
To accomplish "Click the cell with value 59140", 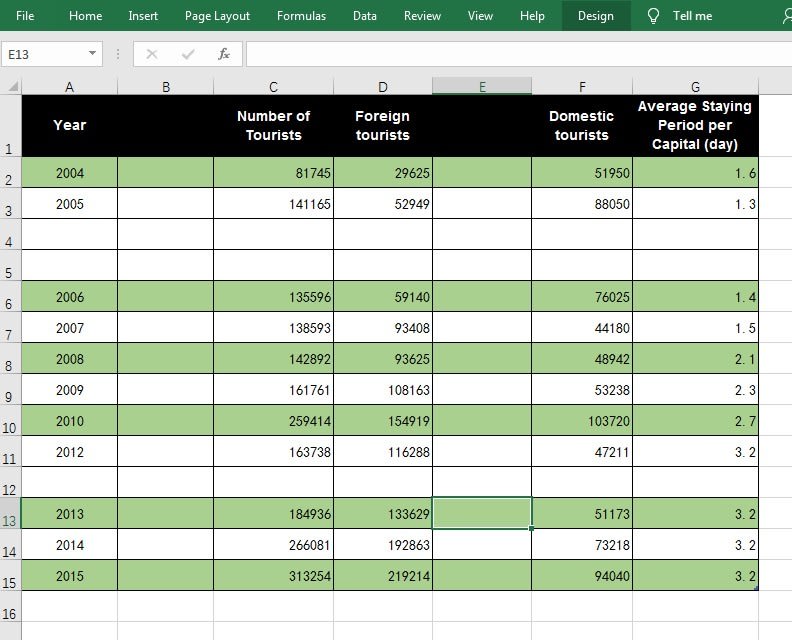I will pyautogui.click(x=383, y=297).
